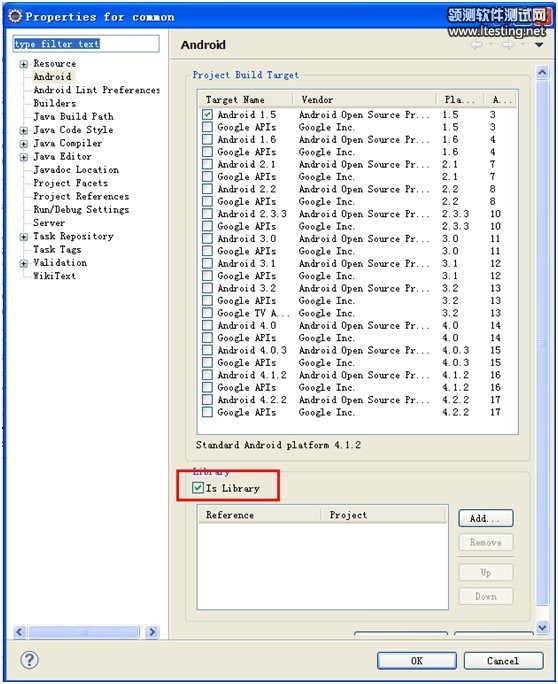Check the Android 2.3.3 target checkbox
558x684 pixels.
pos(207,214)
